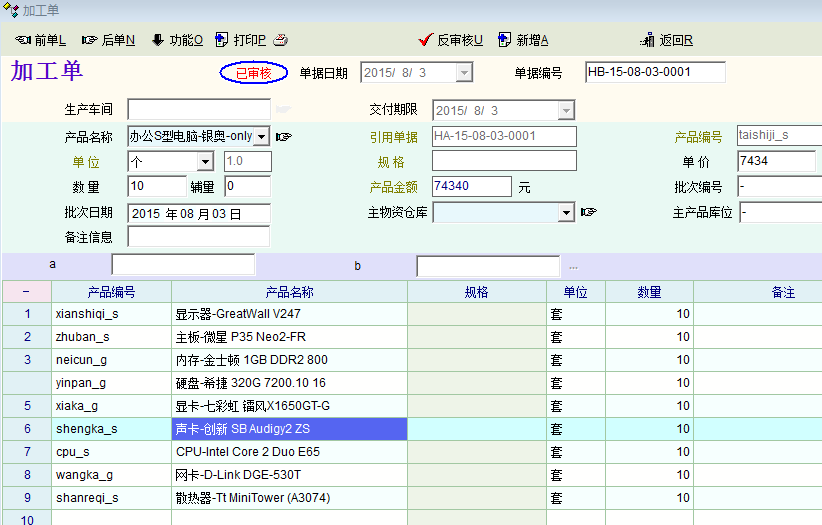This screenshot has width=822, height=525.
Task: Select the row 1 cell 显示器-GreatWall V247
Action: (x=289, y=314)
